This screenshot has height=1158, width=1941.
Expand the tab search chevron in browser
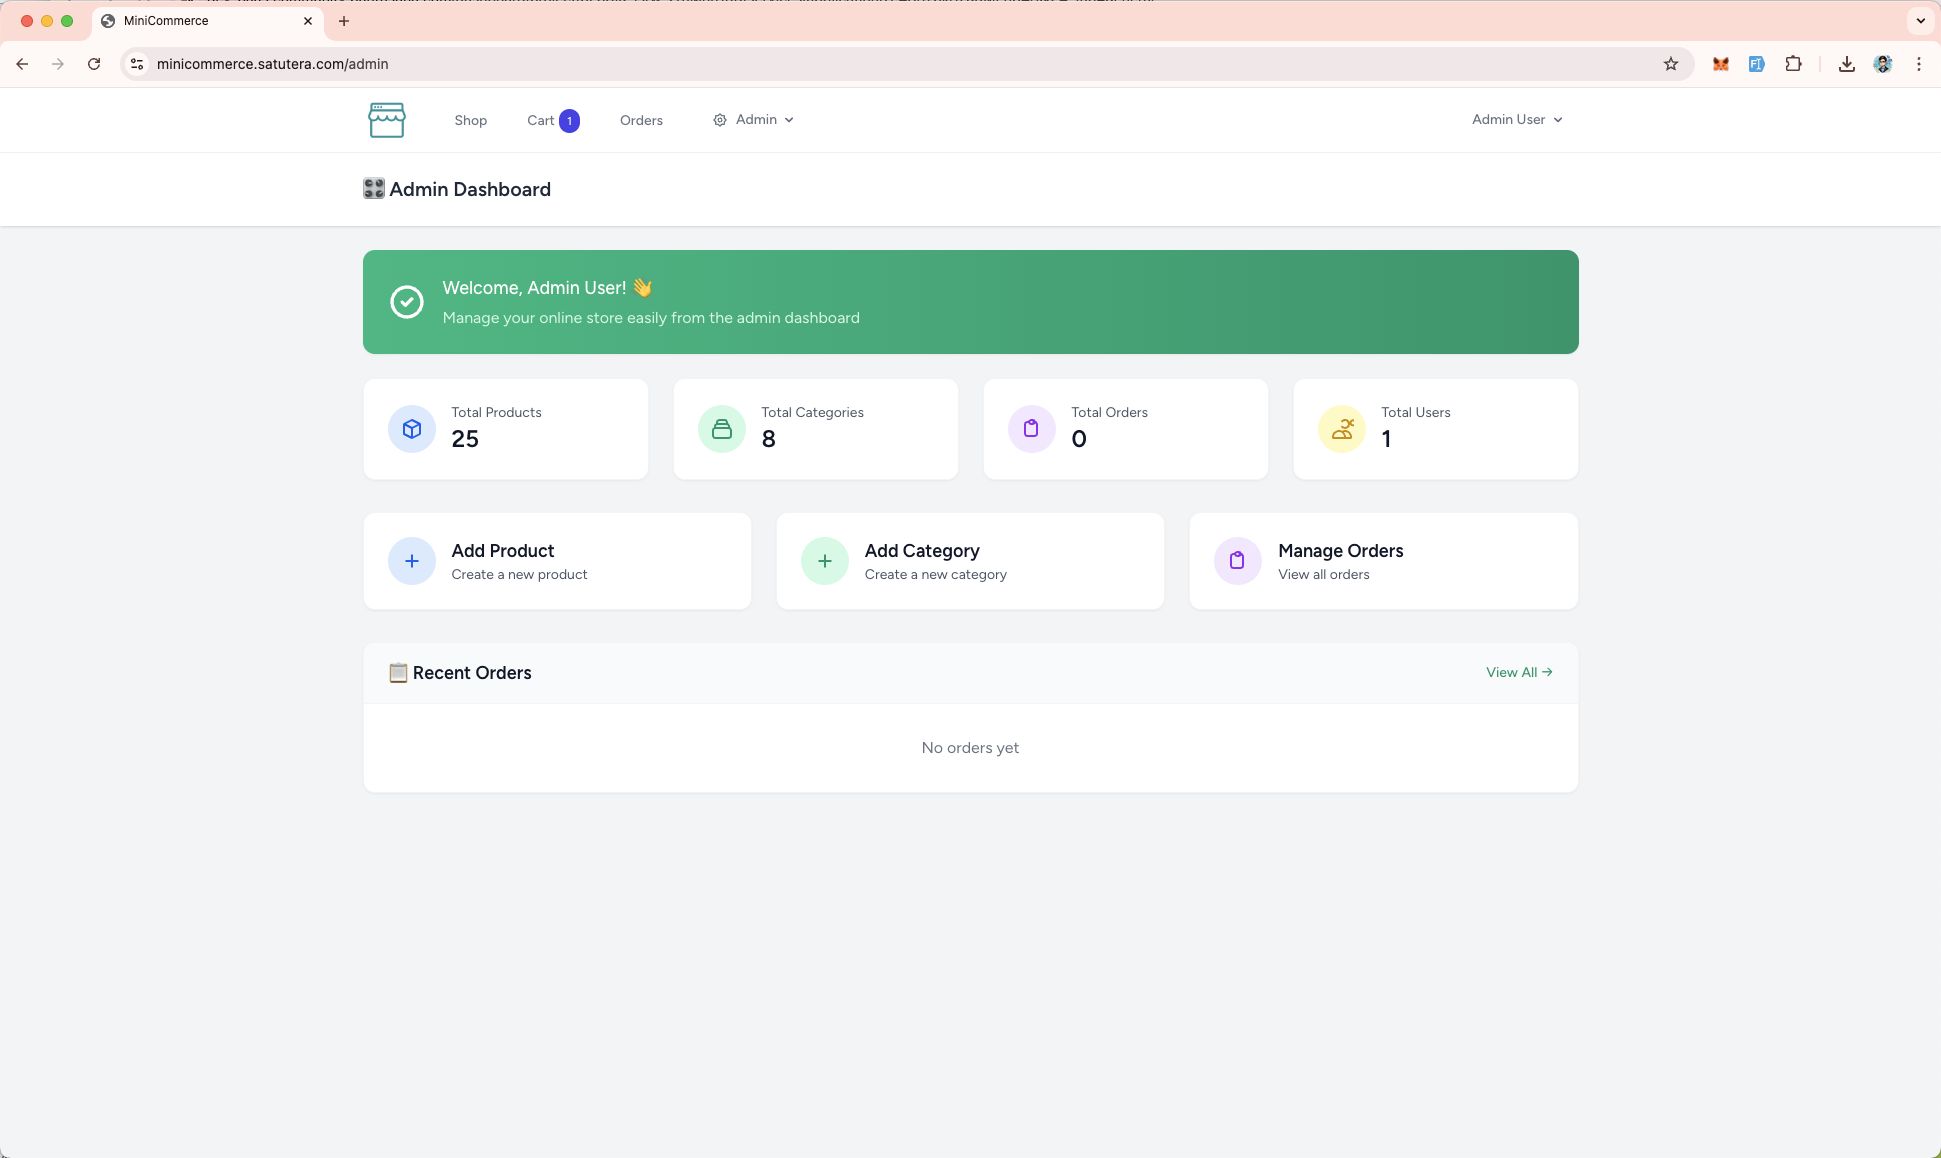tap(1920, 21)
